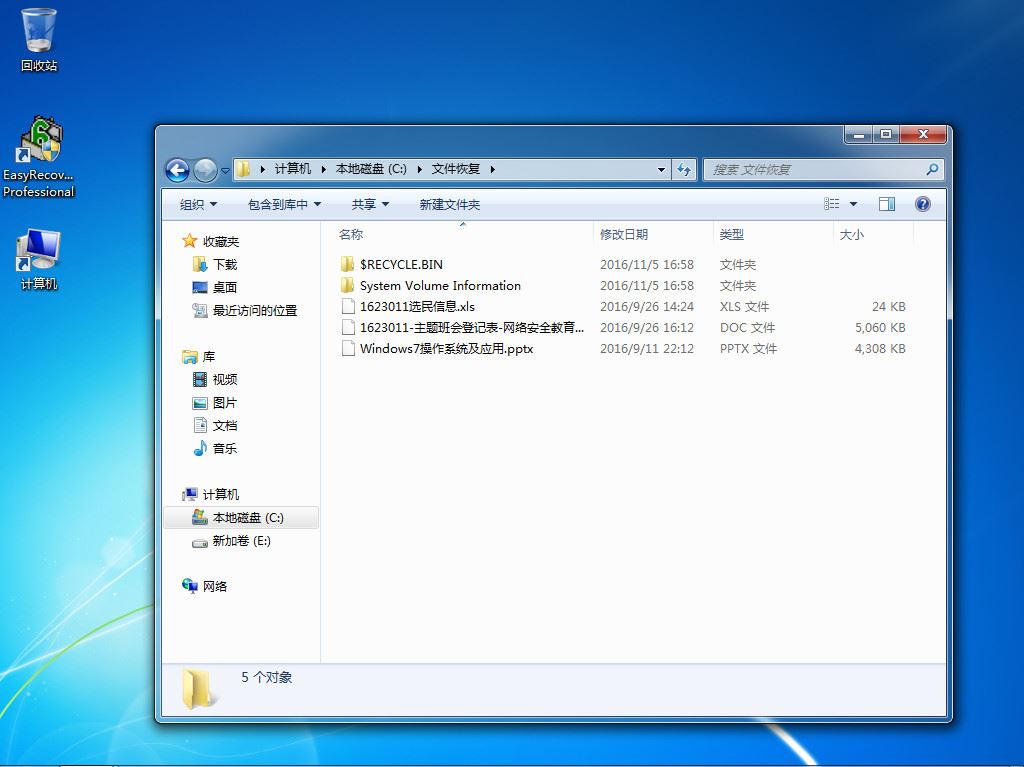
Task: Click the folder icon in address bar
Action: pyautogui.click(x=243, y=169)
